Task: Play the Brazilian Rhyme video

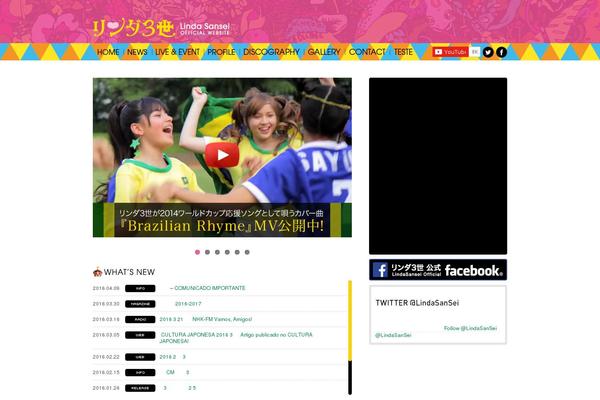Action: (222, 155)
